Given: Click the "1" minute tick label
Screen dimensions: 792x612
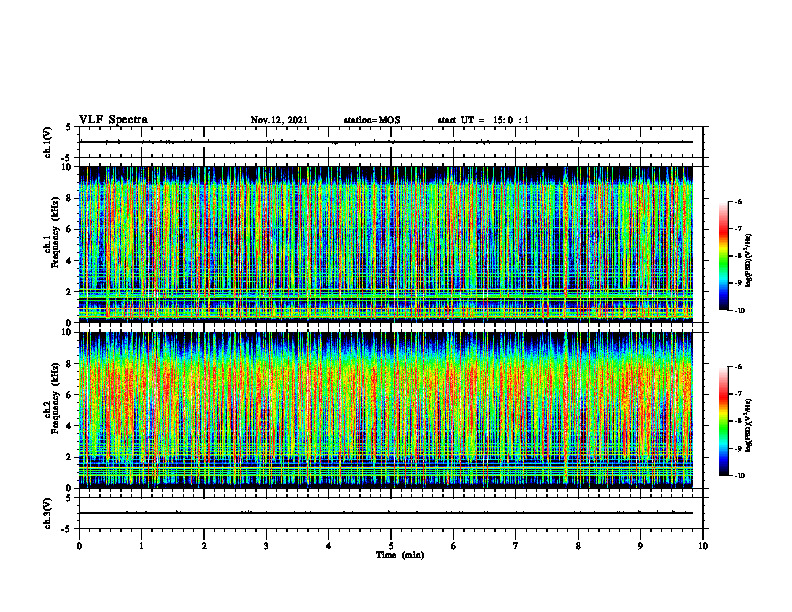Looking at the screenshot, I should [x=141, y=546].
